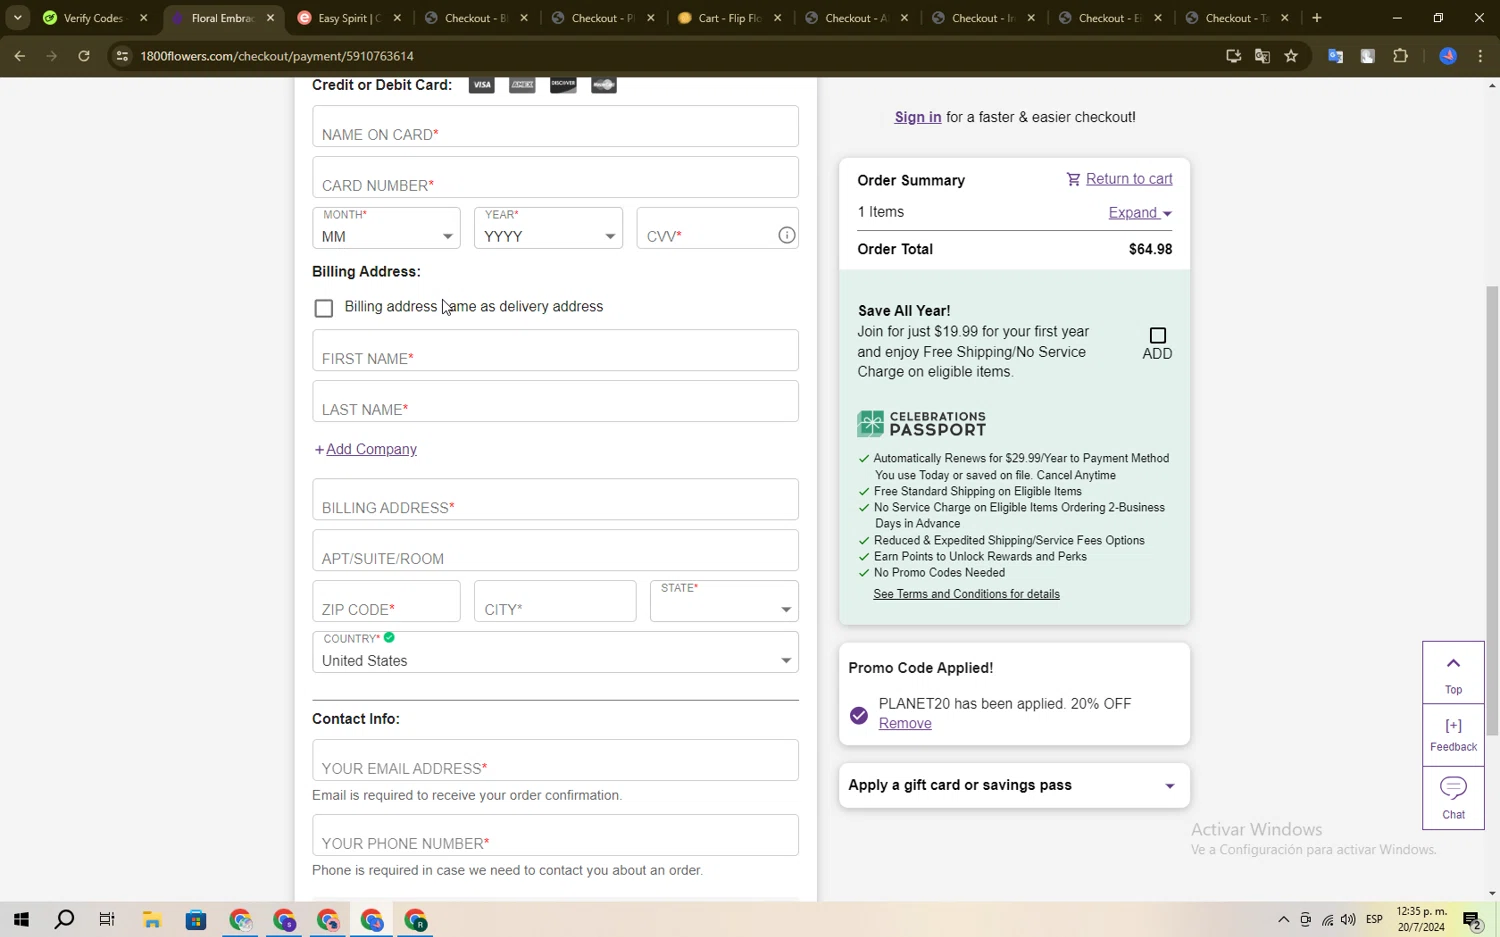Expand Apply a gift card or savings pass

(1014, 785)
